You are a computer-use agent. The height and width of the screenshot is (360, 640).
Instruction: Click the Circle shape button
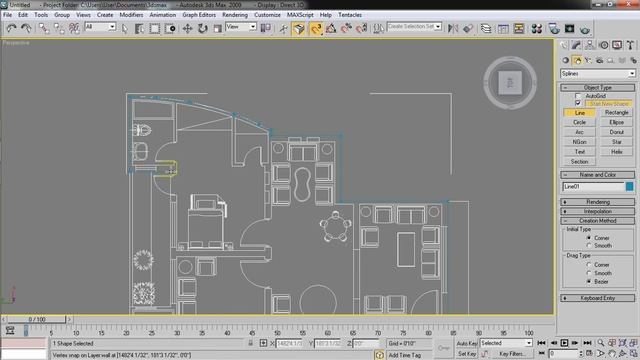point(579,122)
